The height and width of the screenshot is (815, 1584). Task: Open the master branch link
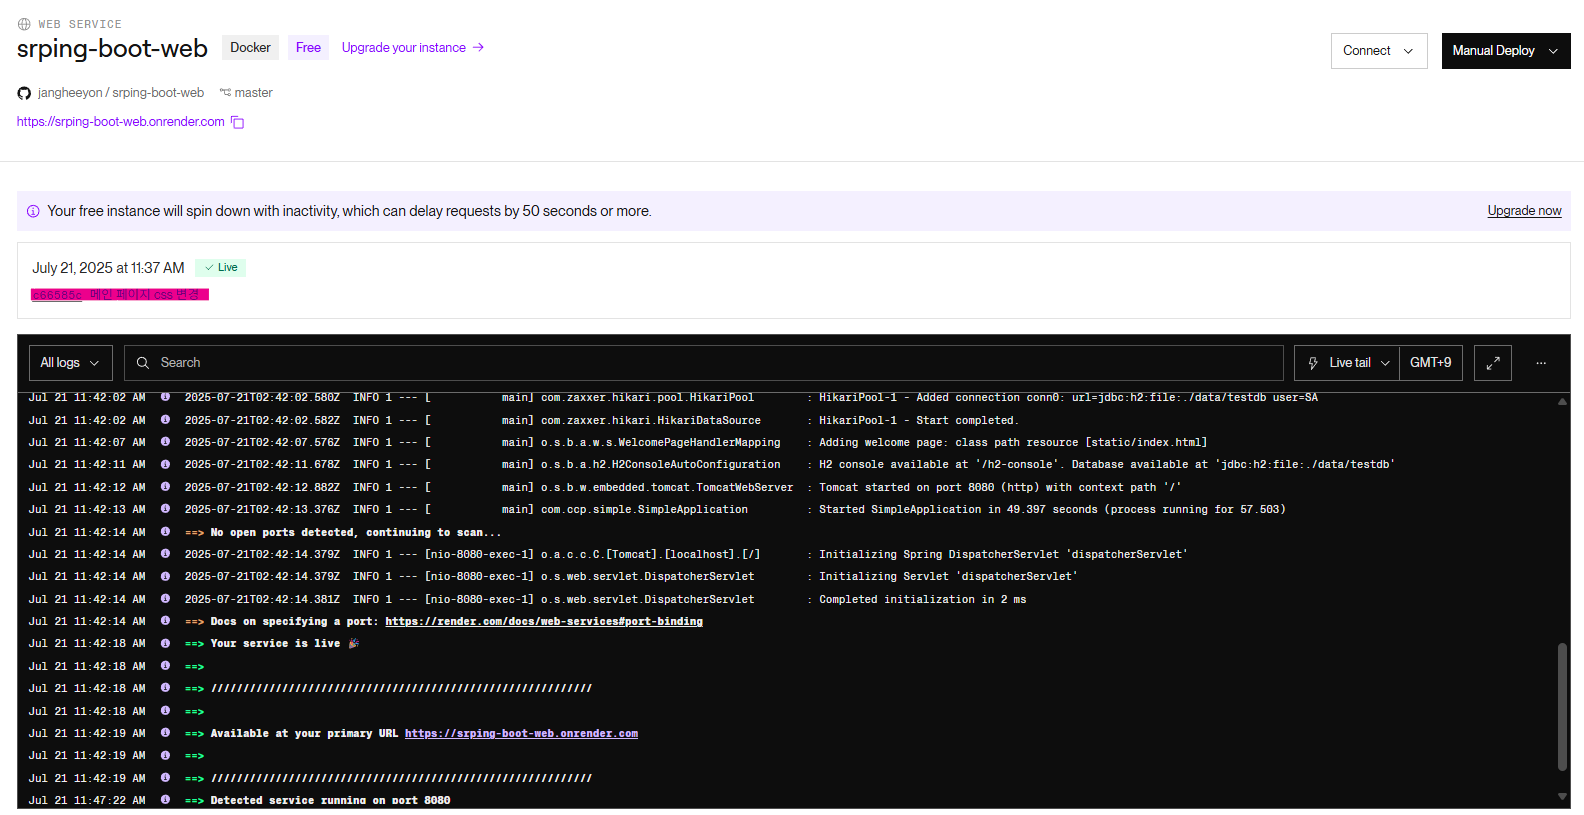[253, 93]
